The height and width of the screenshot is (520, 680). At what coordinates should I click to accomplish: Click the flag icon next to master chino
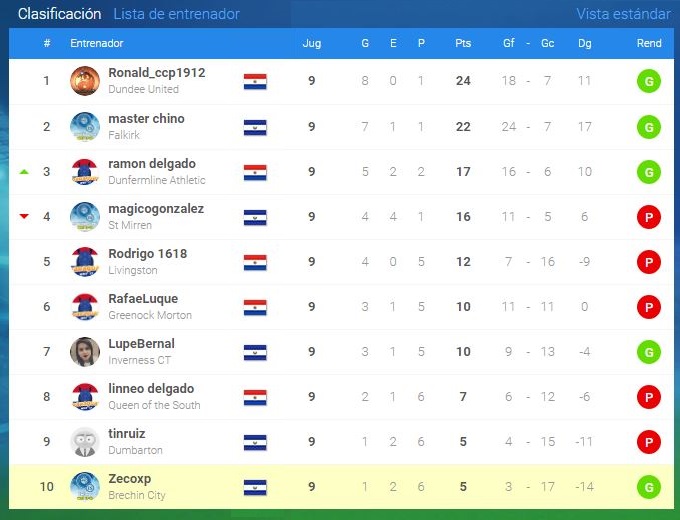tap(255, 128)
